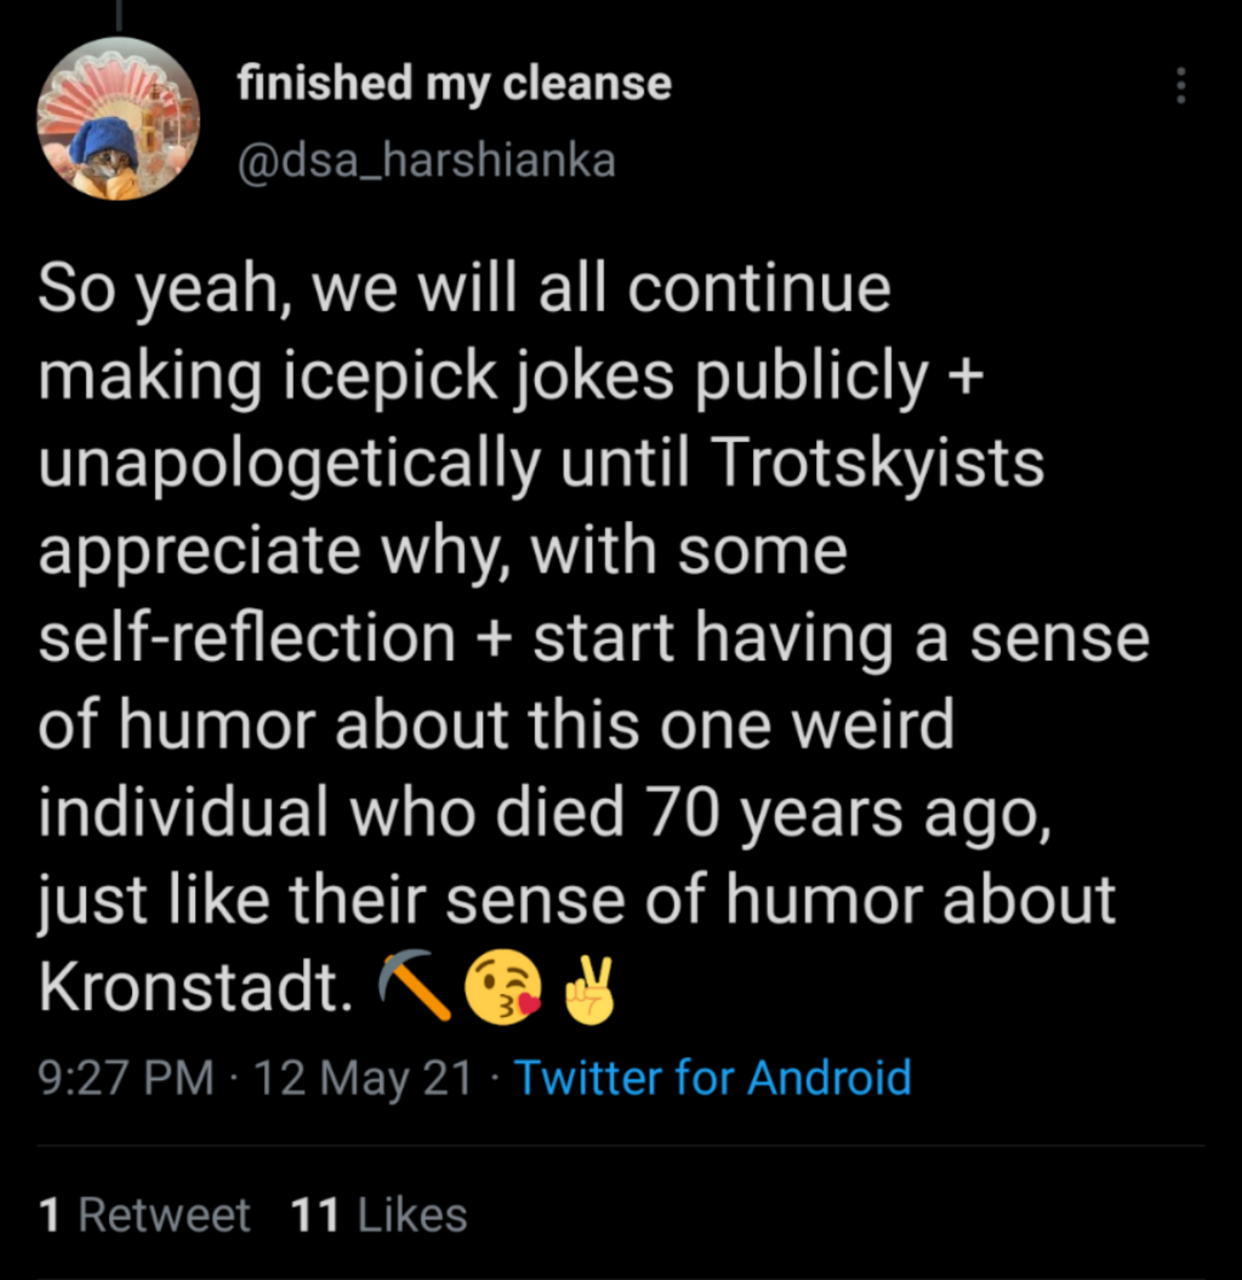Click the word 'Trotskyists' in the tweet

point(878,462)
